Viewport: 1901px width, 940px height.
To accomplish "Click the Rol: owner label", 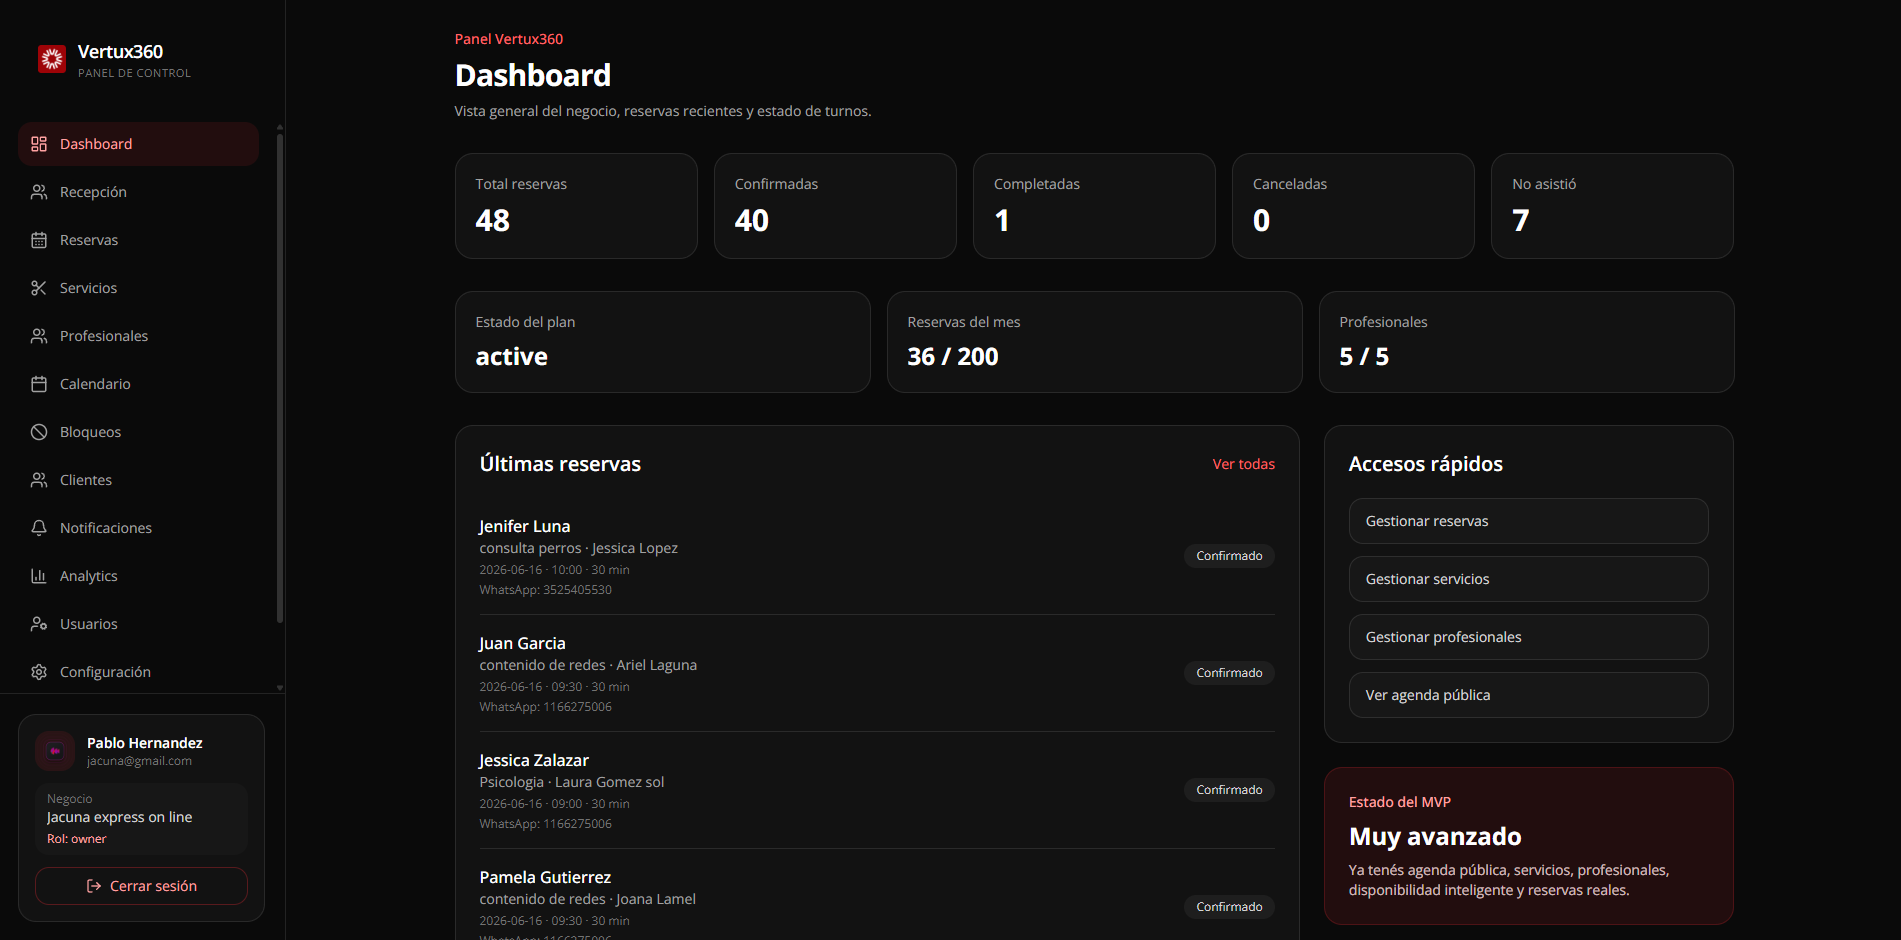I will coord(77,839).
